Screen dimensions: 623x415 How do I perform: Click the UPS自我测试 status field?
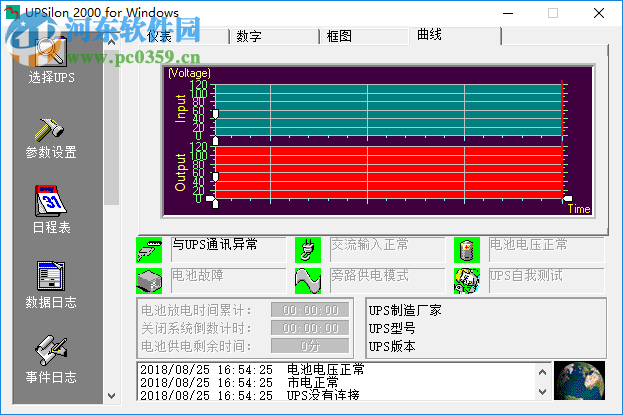click(x=547, y=281)
